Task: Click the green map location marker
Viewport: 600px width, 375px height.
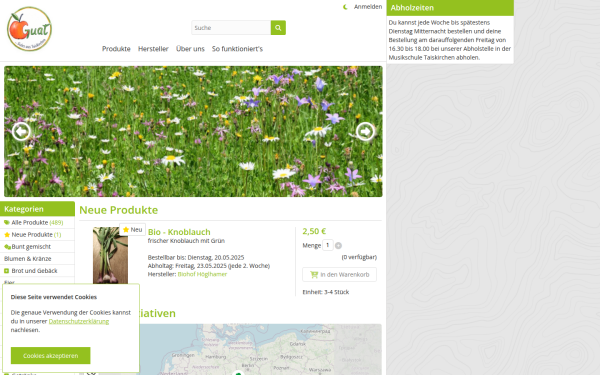Action: [238, 373]
